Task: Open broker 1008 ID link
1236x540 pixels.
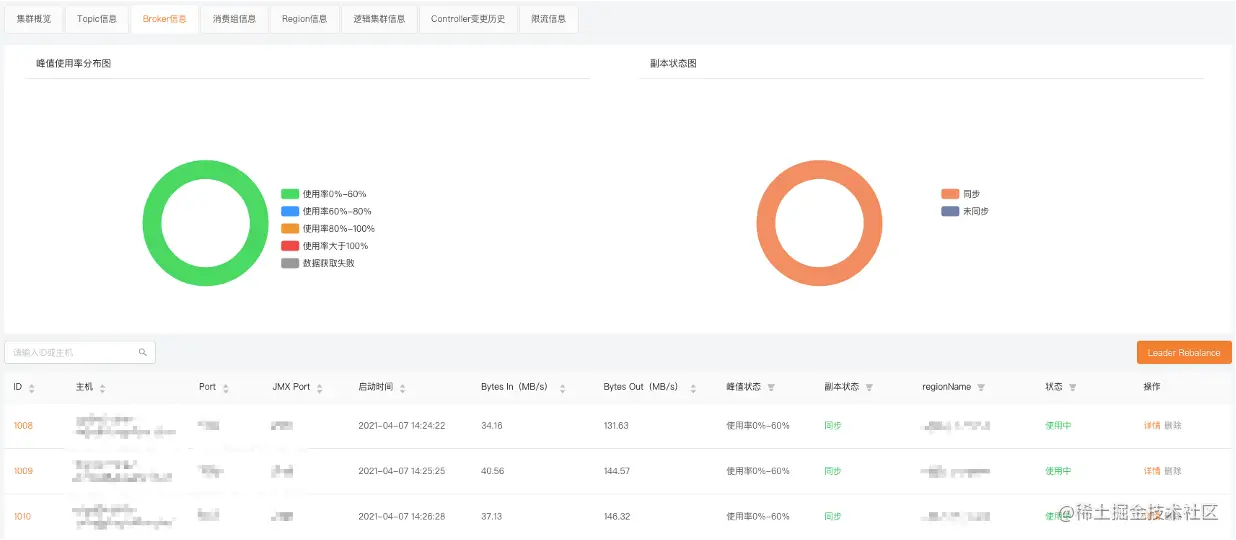Action: [23, 426]
